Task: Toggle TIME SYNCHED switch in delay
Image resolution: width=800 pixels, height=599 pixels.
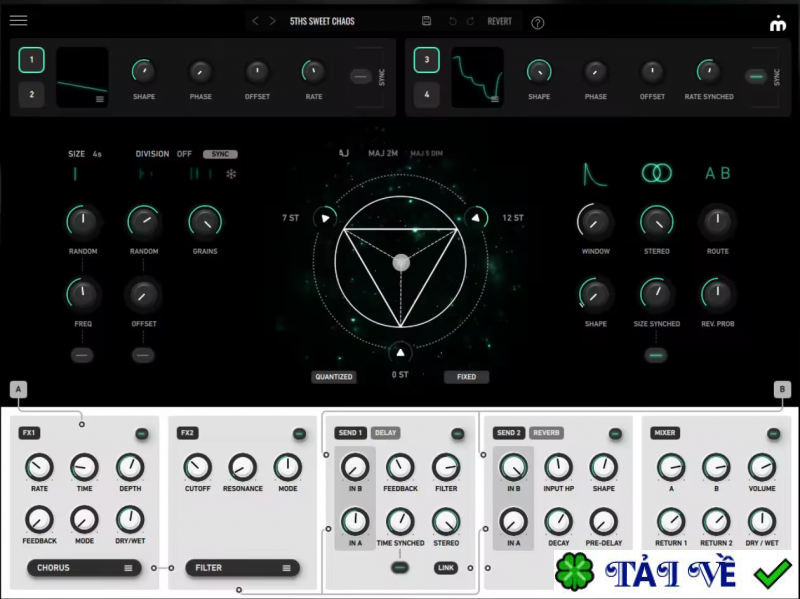Action: click(x=400, y=567)
